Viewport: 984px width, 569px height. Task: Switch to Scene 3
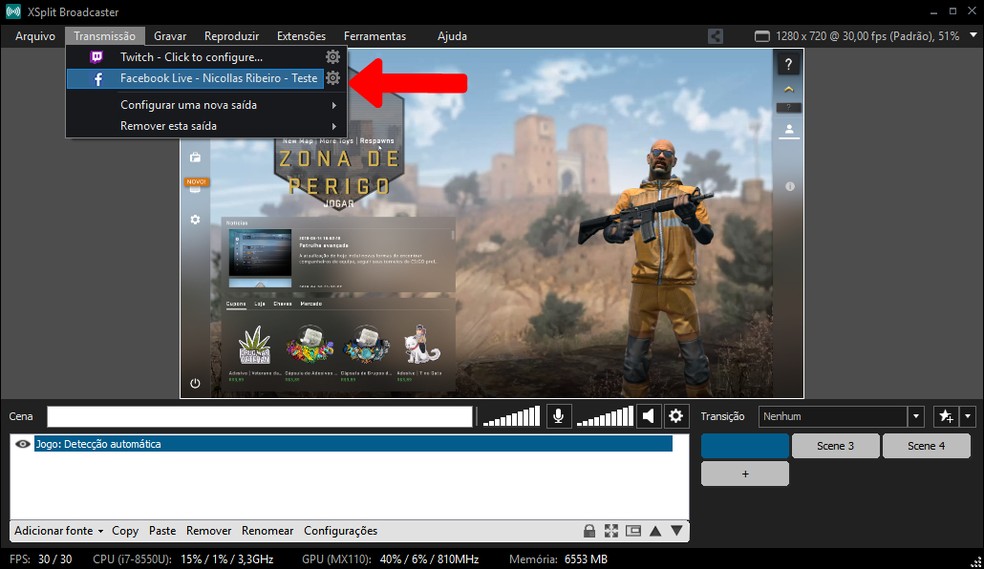pyautogui.click(x=835, y=446)
